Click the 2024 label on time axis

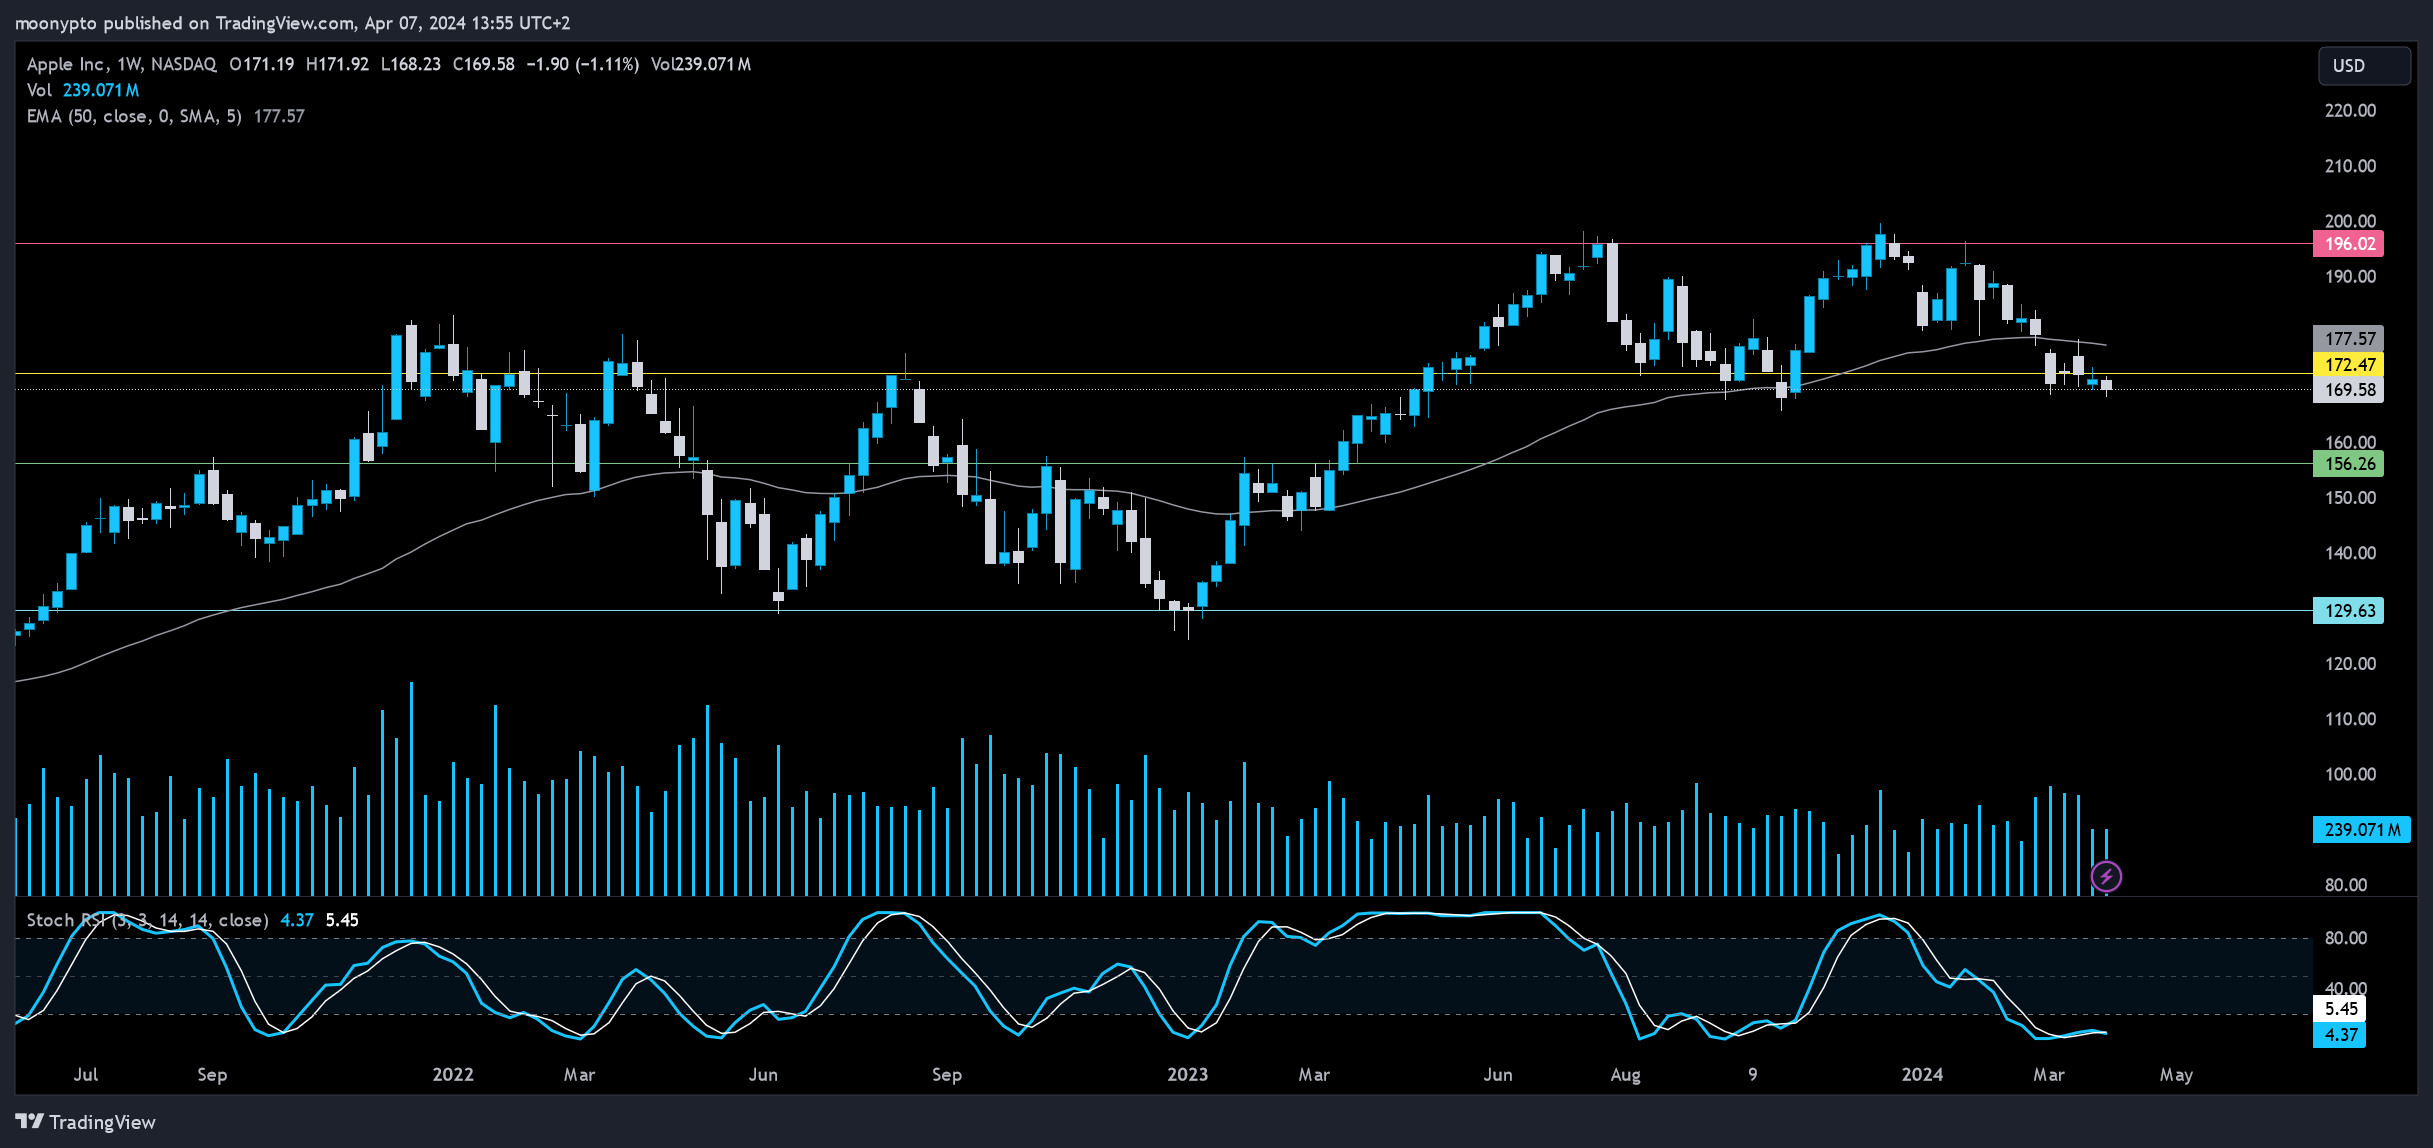pyautogui.click(x=1922, y=1075)
